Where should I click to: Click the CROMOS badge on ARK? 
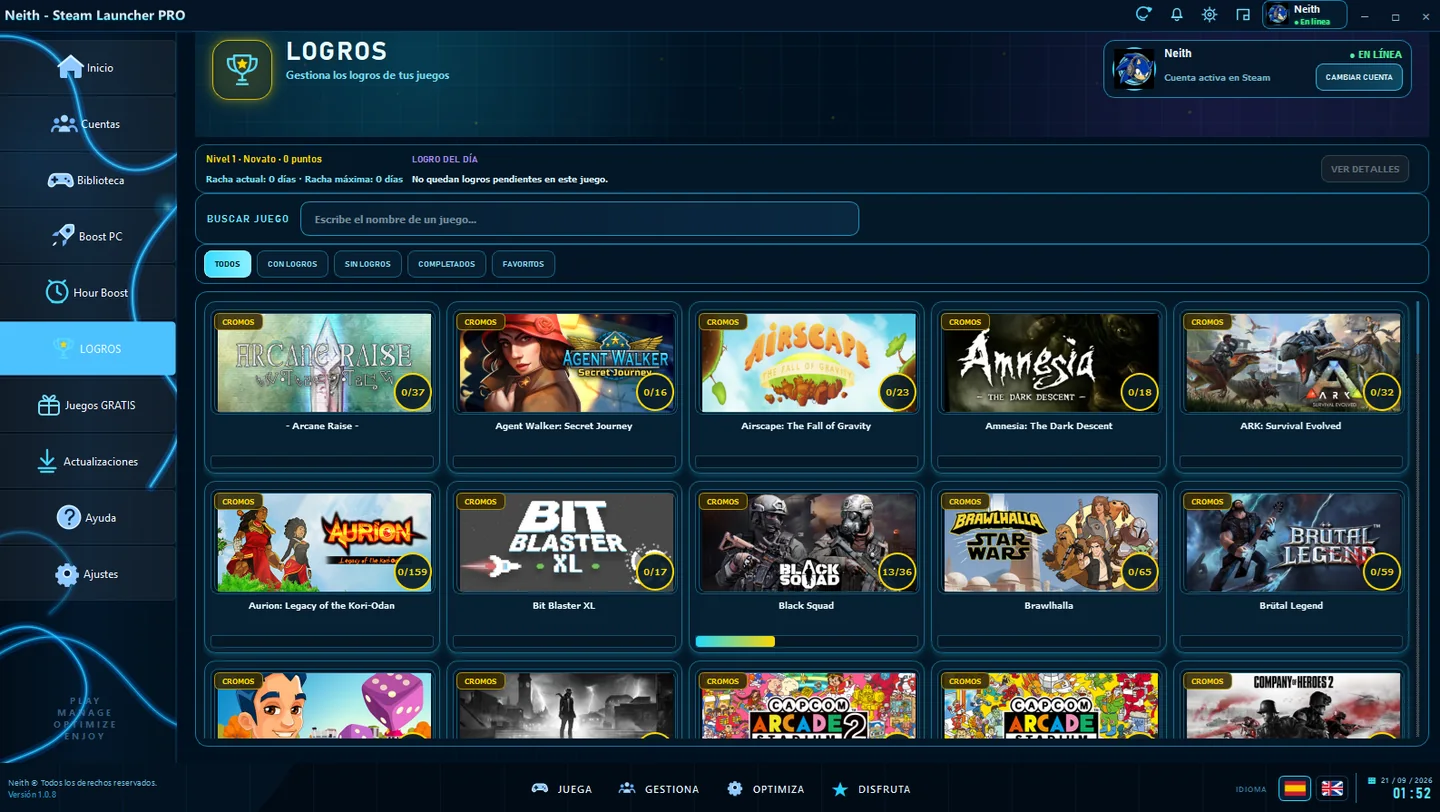tap(1207, 322)
